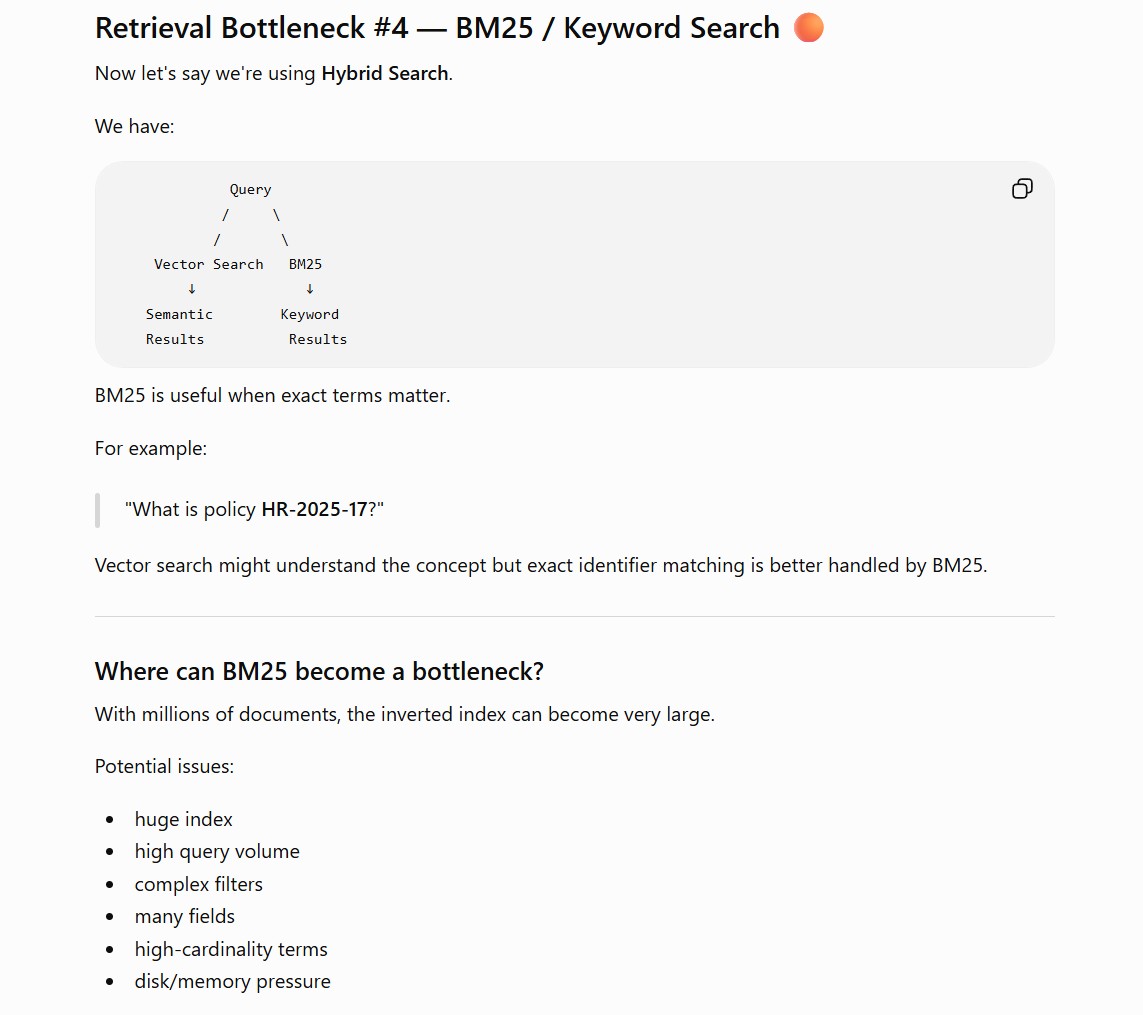Click the 'high query volume' bullet item
The image size is (1143, 1015).
tap(217, 852)
